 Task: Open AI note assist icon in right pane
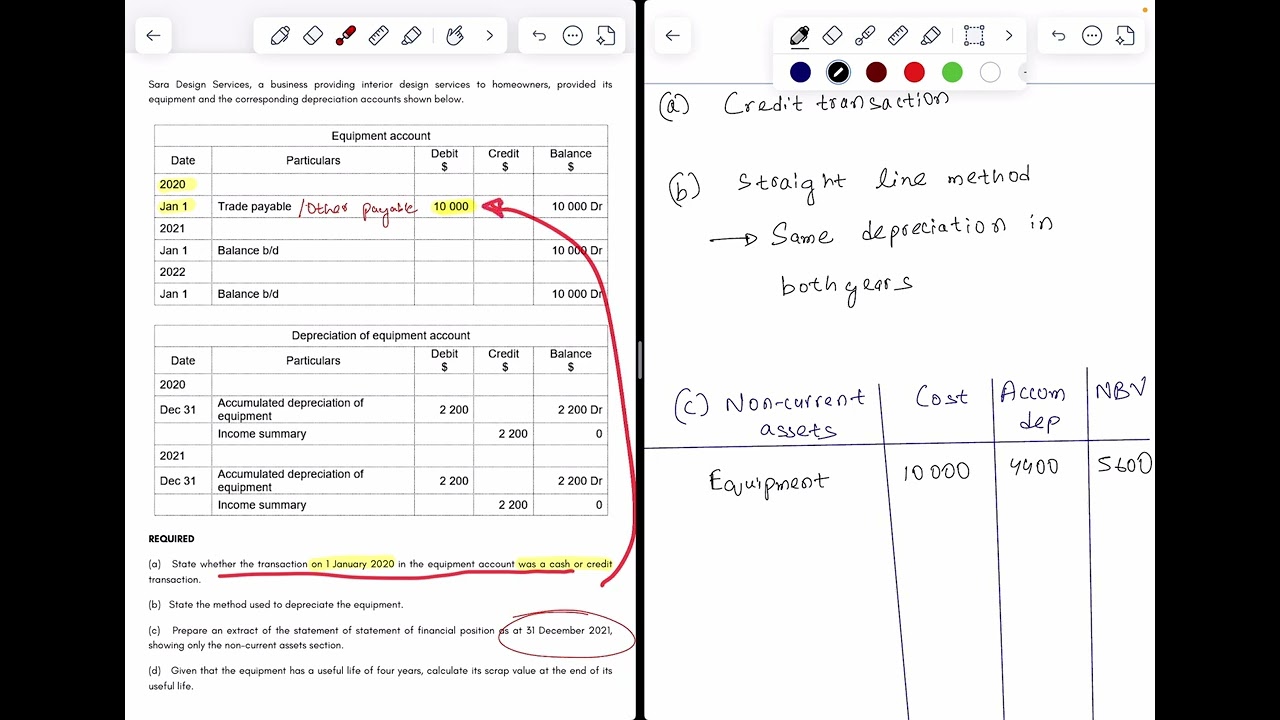(x=1125, y=35)
